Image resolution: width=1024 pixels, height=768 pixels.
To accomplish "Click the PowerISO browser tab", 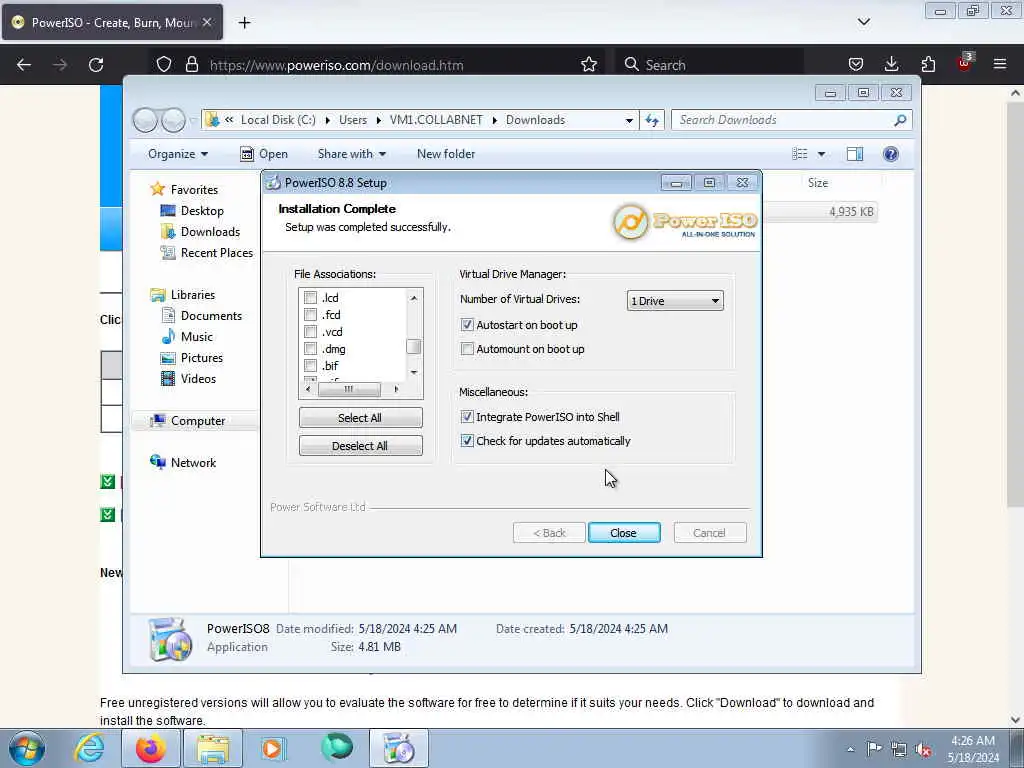I will tap(112, 23).
